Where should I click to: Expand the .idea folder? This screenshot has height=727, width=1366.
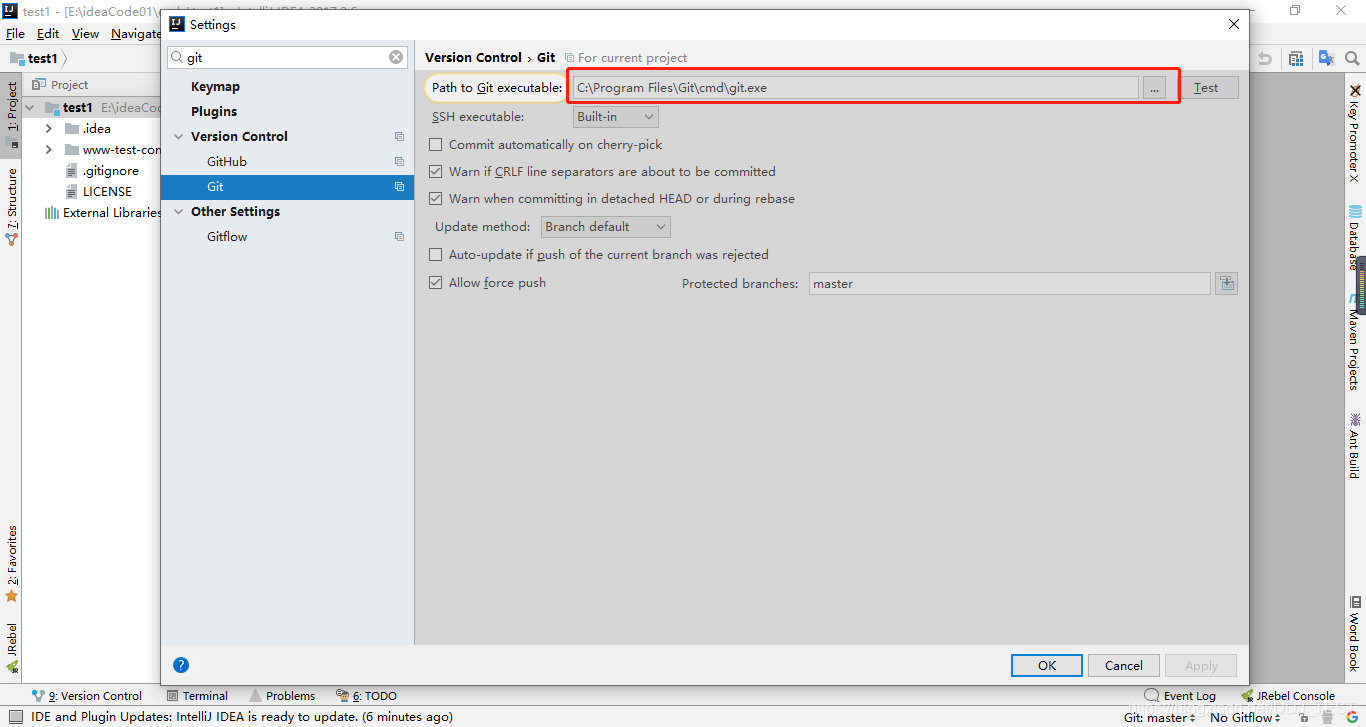[48, 129]
